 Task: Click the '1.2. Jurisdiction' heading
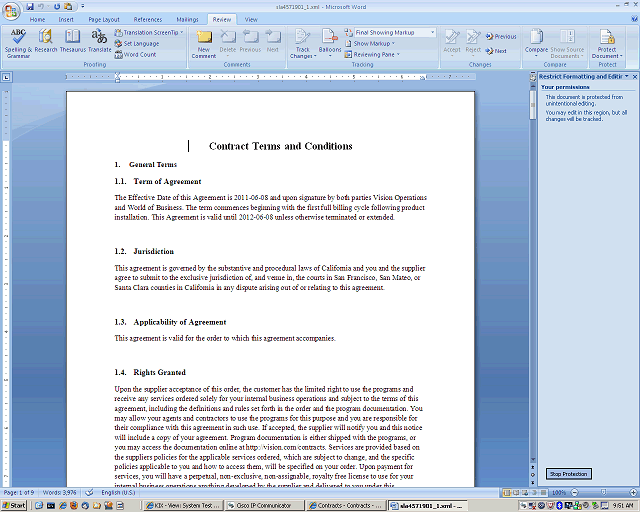click(x=144, y=251)
